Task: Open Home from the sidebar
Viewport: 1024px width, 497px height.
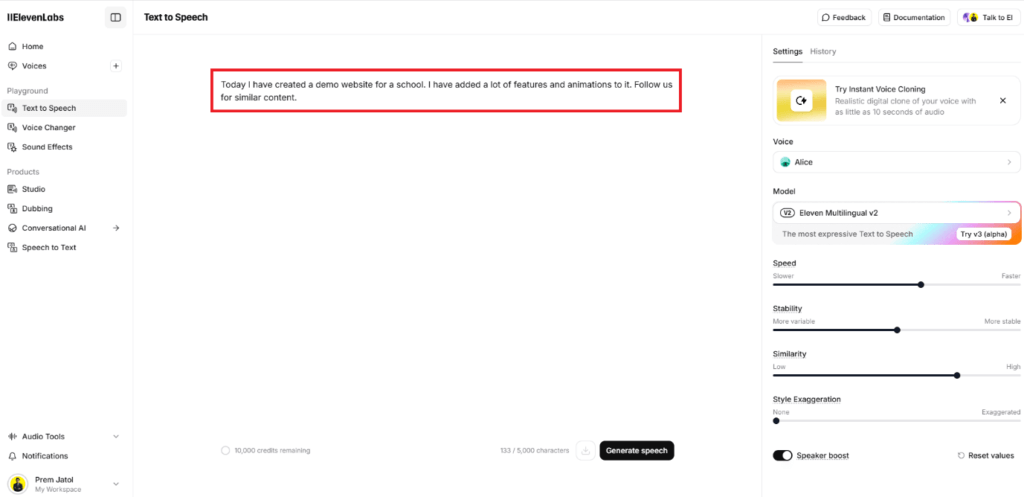Action: (64, 46)
